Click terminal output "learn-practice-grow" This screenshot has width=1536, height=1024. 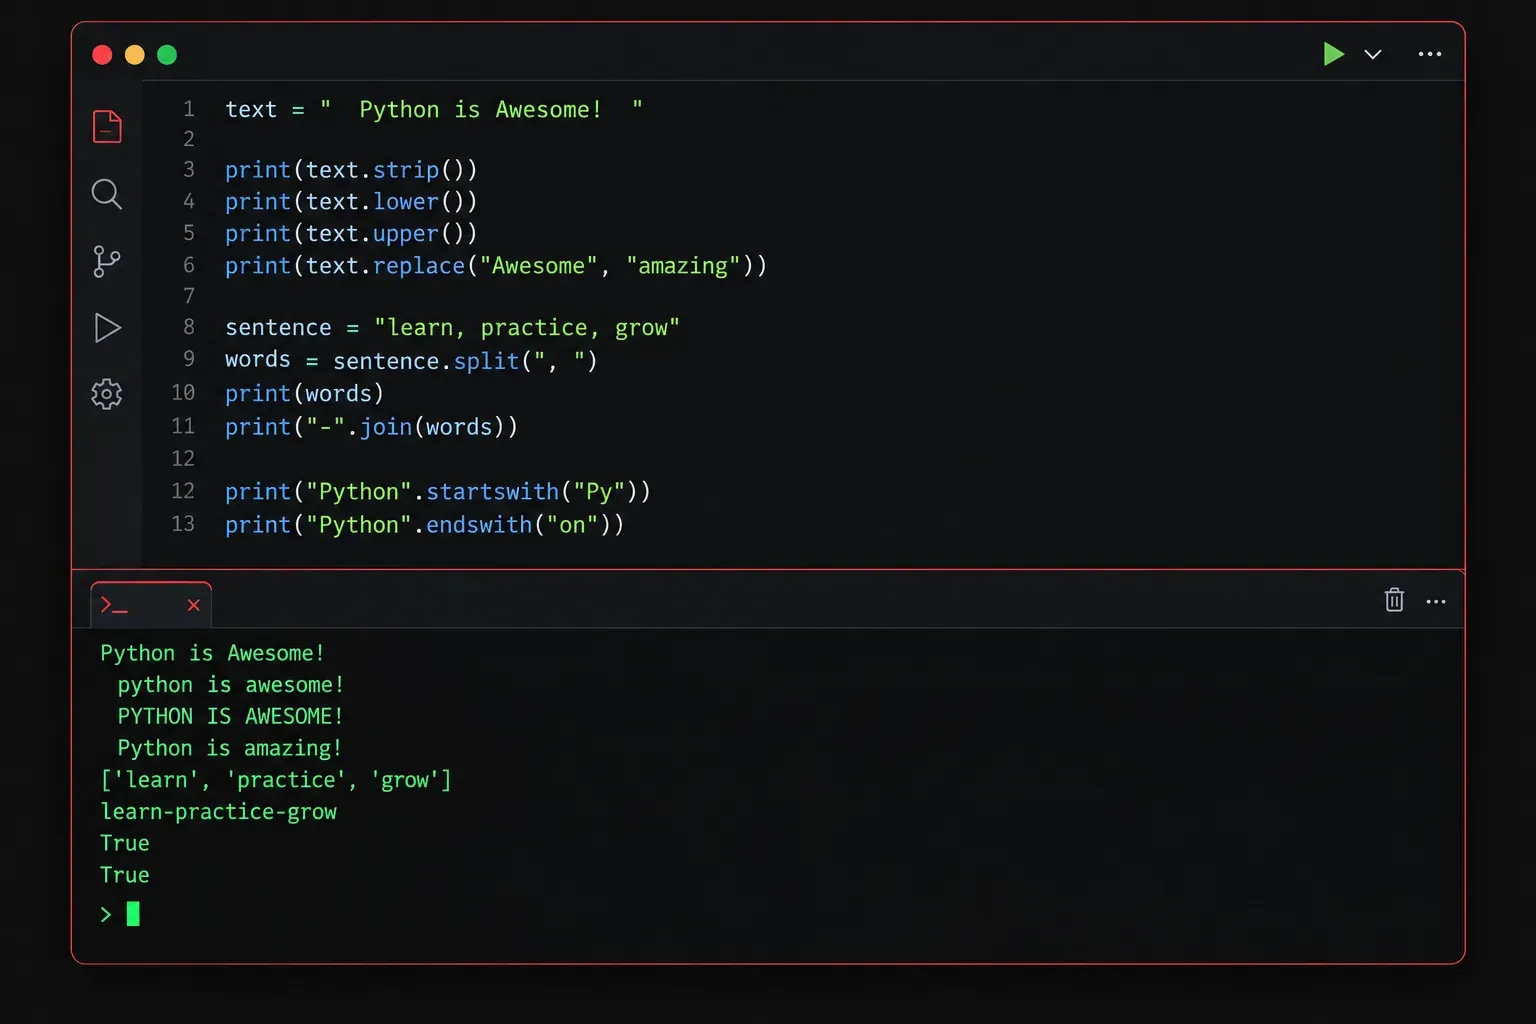click(219, 812)
